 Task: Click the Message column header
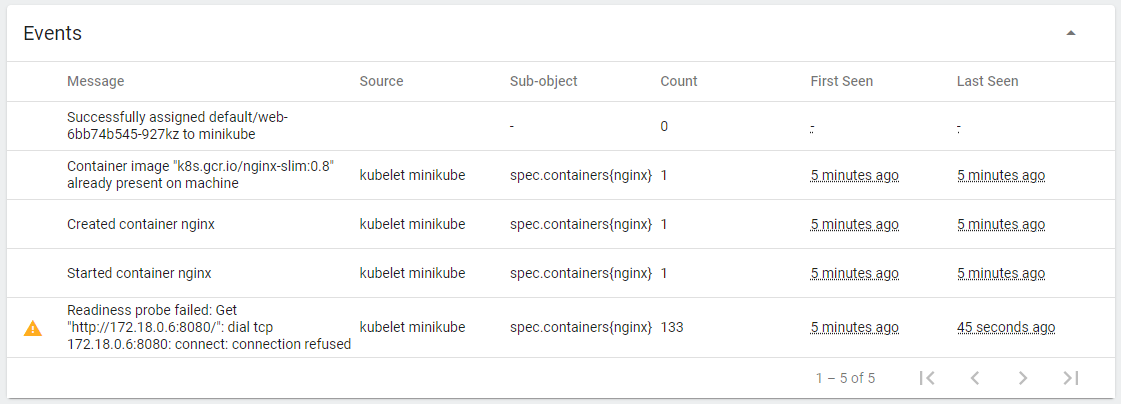(x=96, y=82)
